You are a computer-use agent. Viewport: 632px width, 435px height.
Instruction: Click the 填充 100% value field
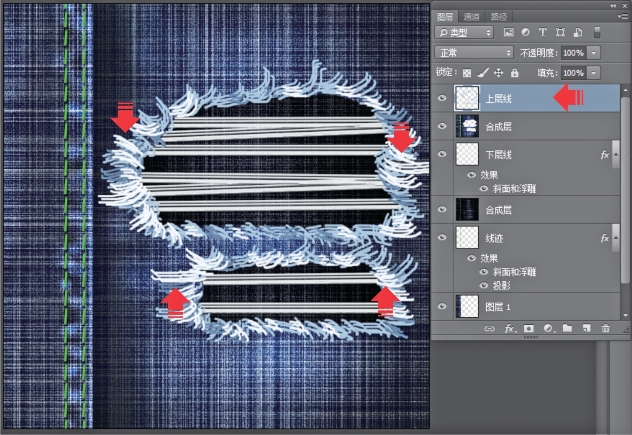574,73
